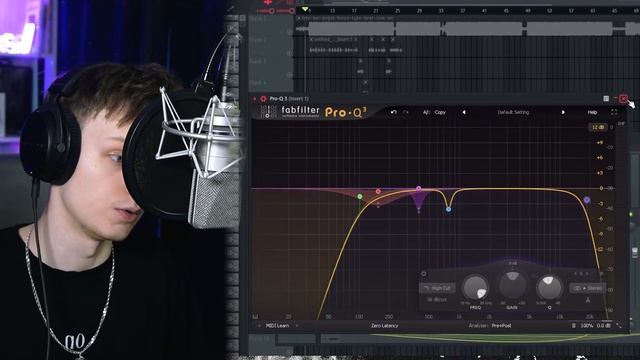
Task: Open the Stereo placement dropdown
Action: click(588, 288)
